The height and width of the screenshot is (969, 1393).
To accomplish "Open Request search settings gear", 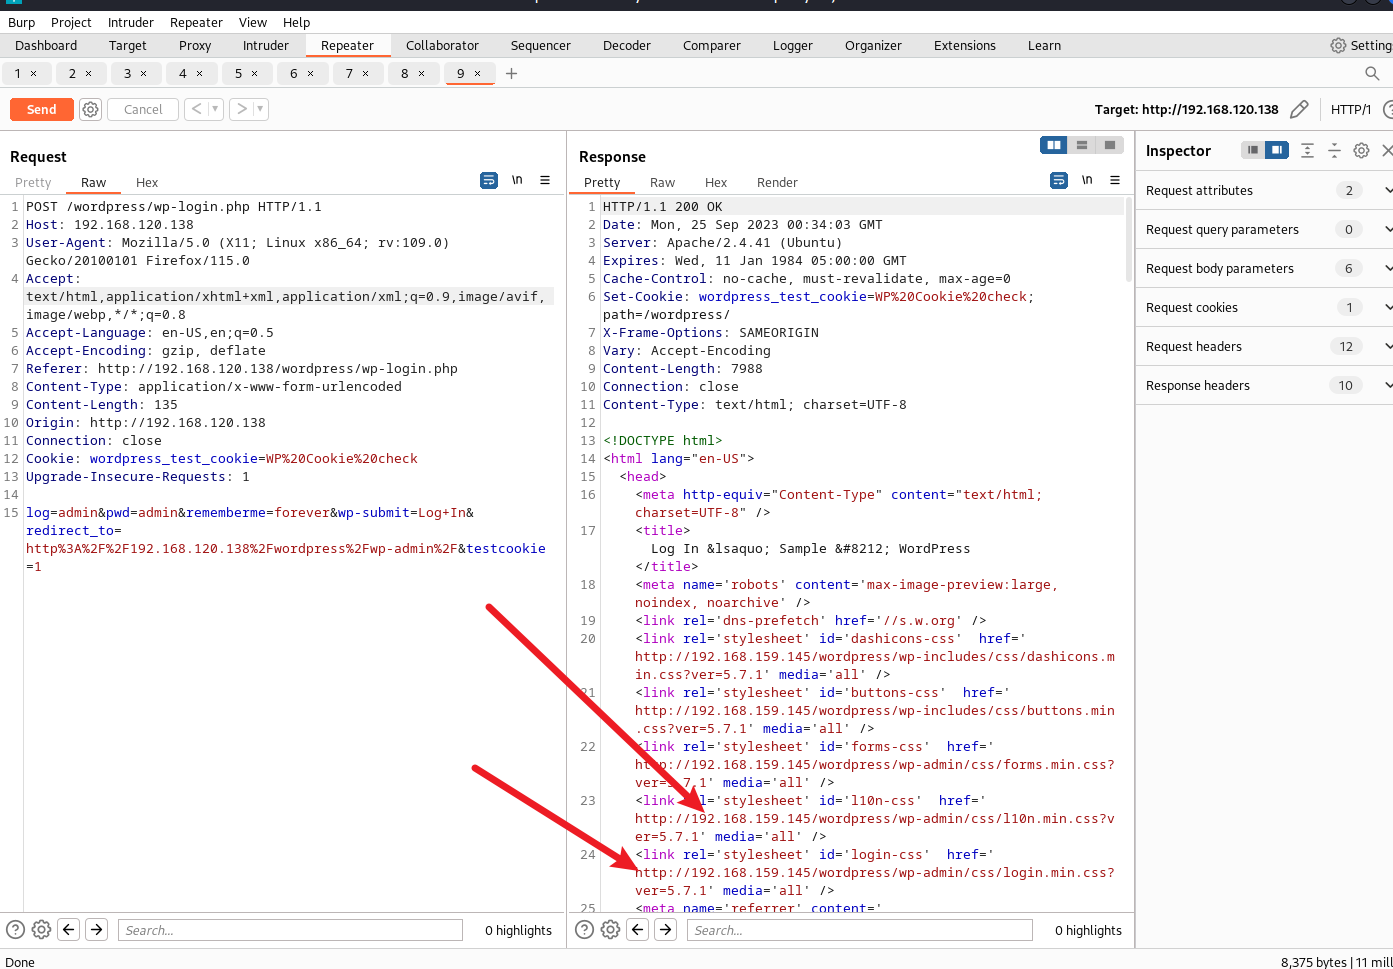I will tap(41, 929).
